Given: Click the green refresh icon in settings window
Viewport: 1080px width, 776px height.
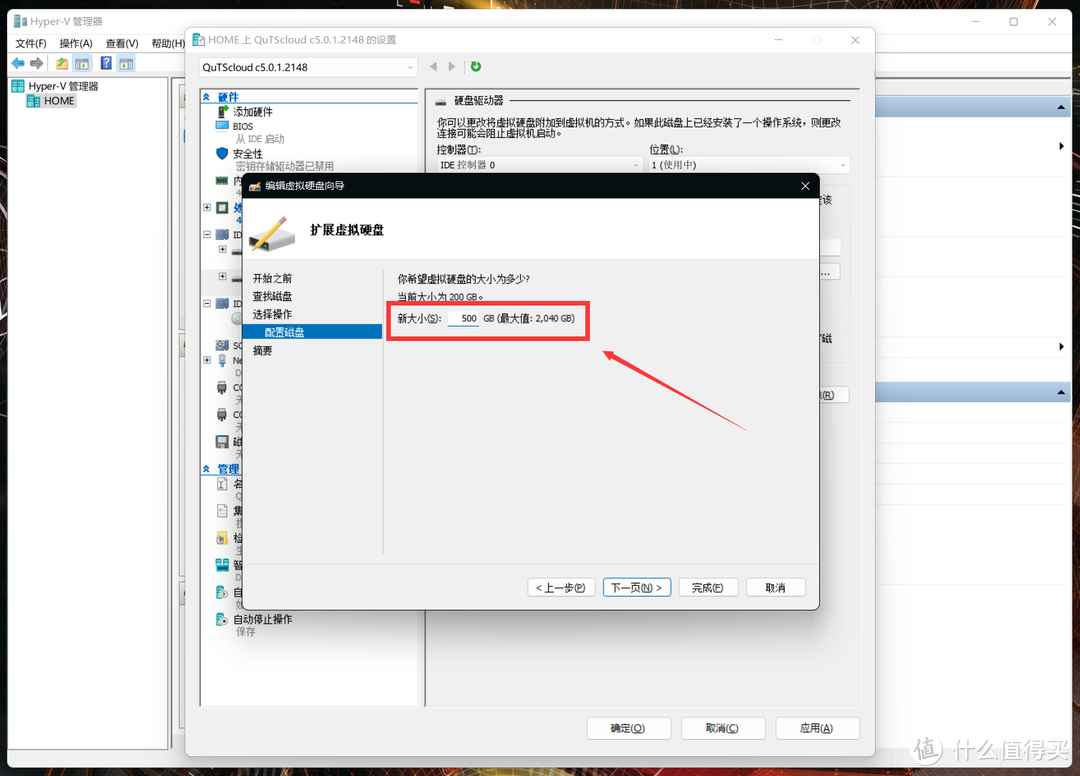Looking at the screenshot, I should click(476, 66).
